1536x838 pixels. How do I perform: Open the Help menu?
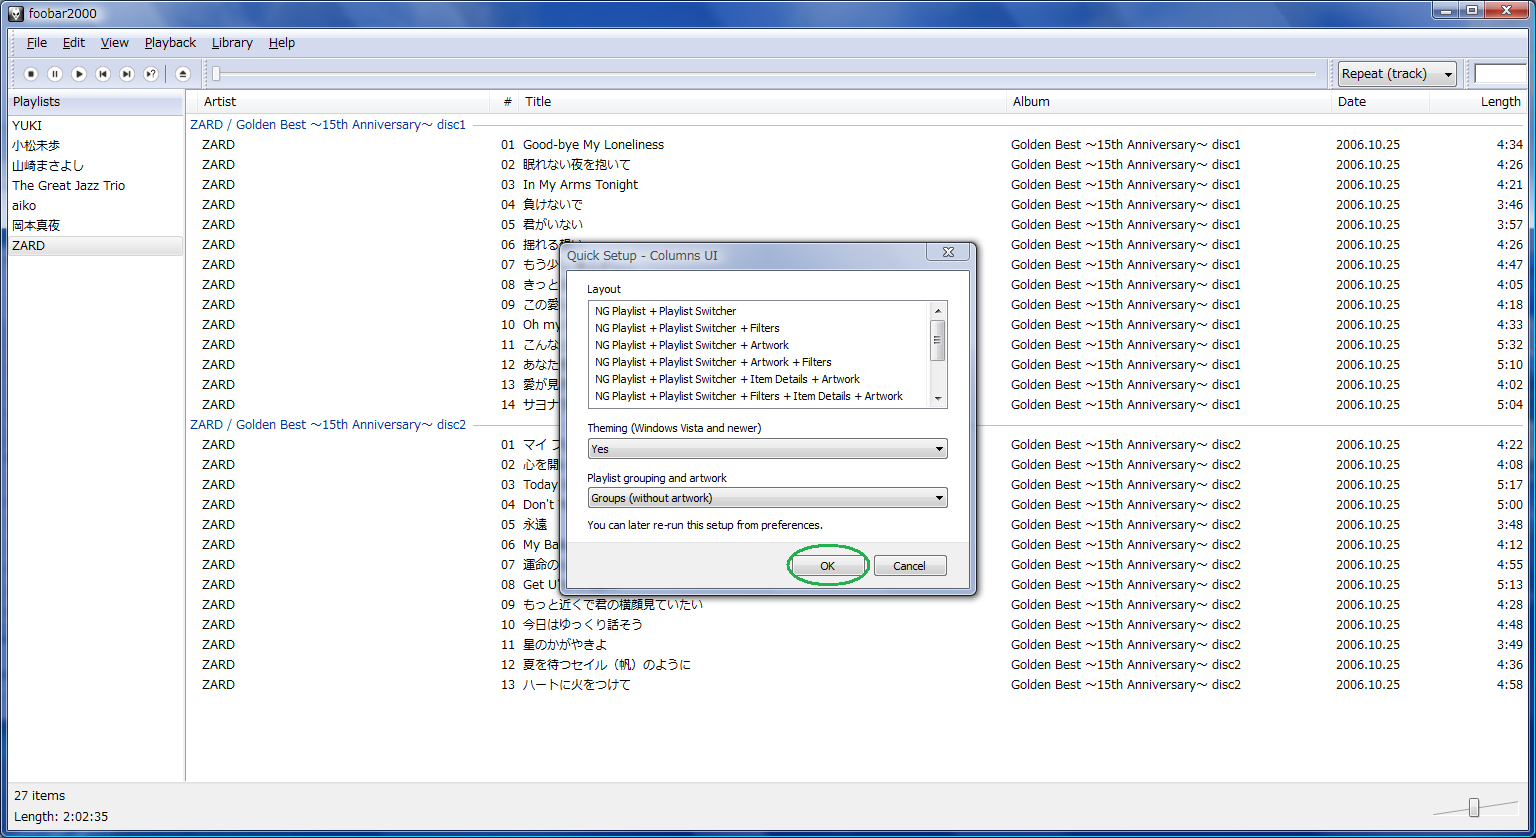tap(282, 43)
